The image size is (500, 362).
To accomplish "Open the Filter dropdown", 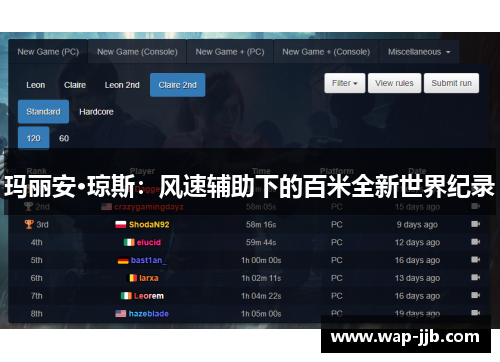I will (x=345, y=83).
